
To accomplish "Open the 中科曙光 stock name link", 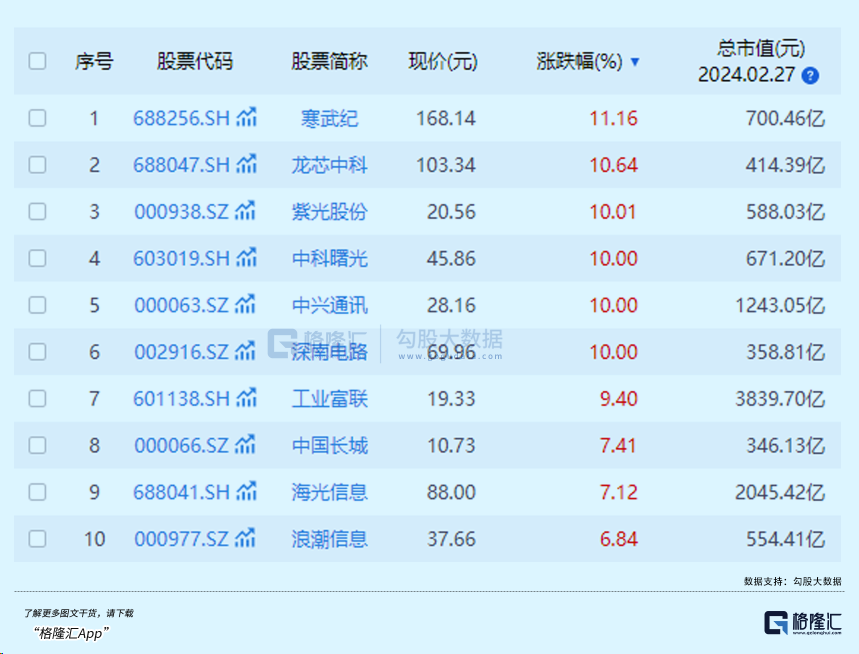I will tap(329, 259).
